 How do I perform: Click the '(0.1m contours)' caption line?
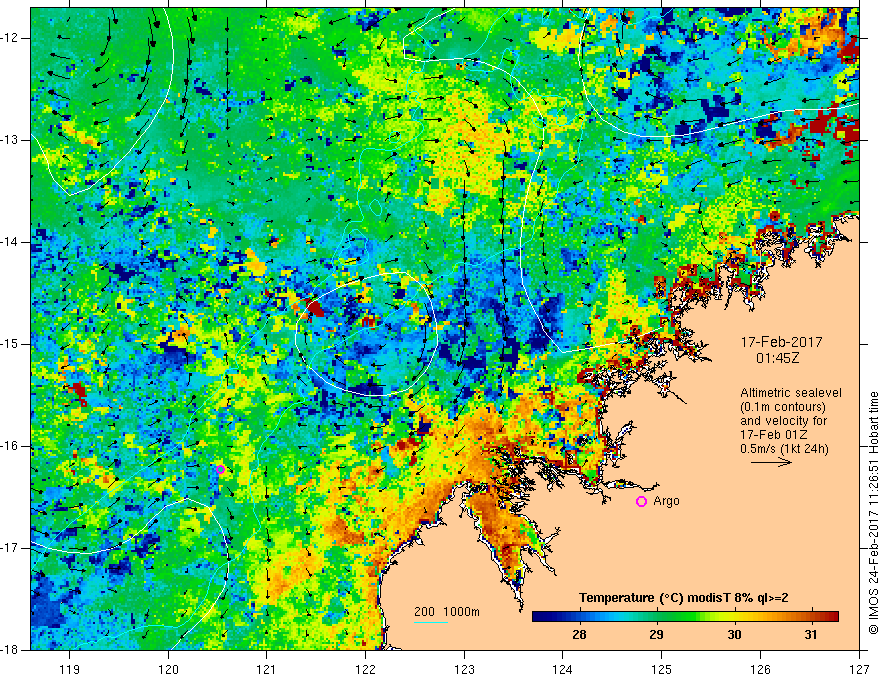(x=782, y=407)
